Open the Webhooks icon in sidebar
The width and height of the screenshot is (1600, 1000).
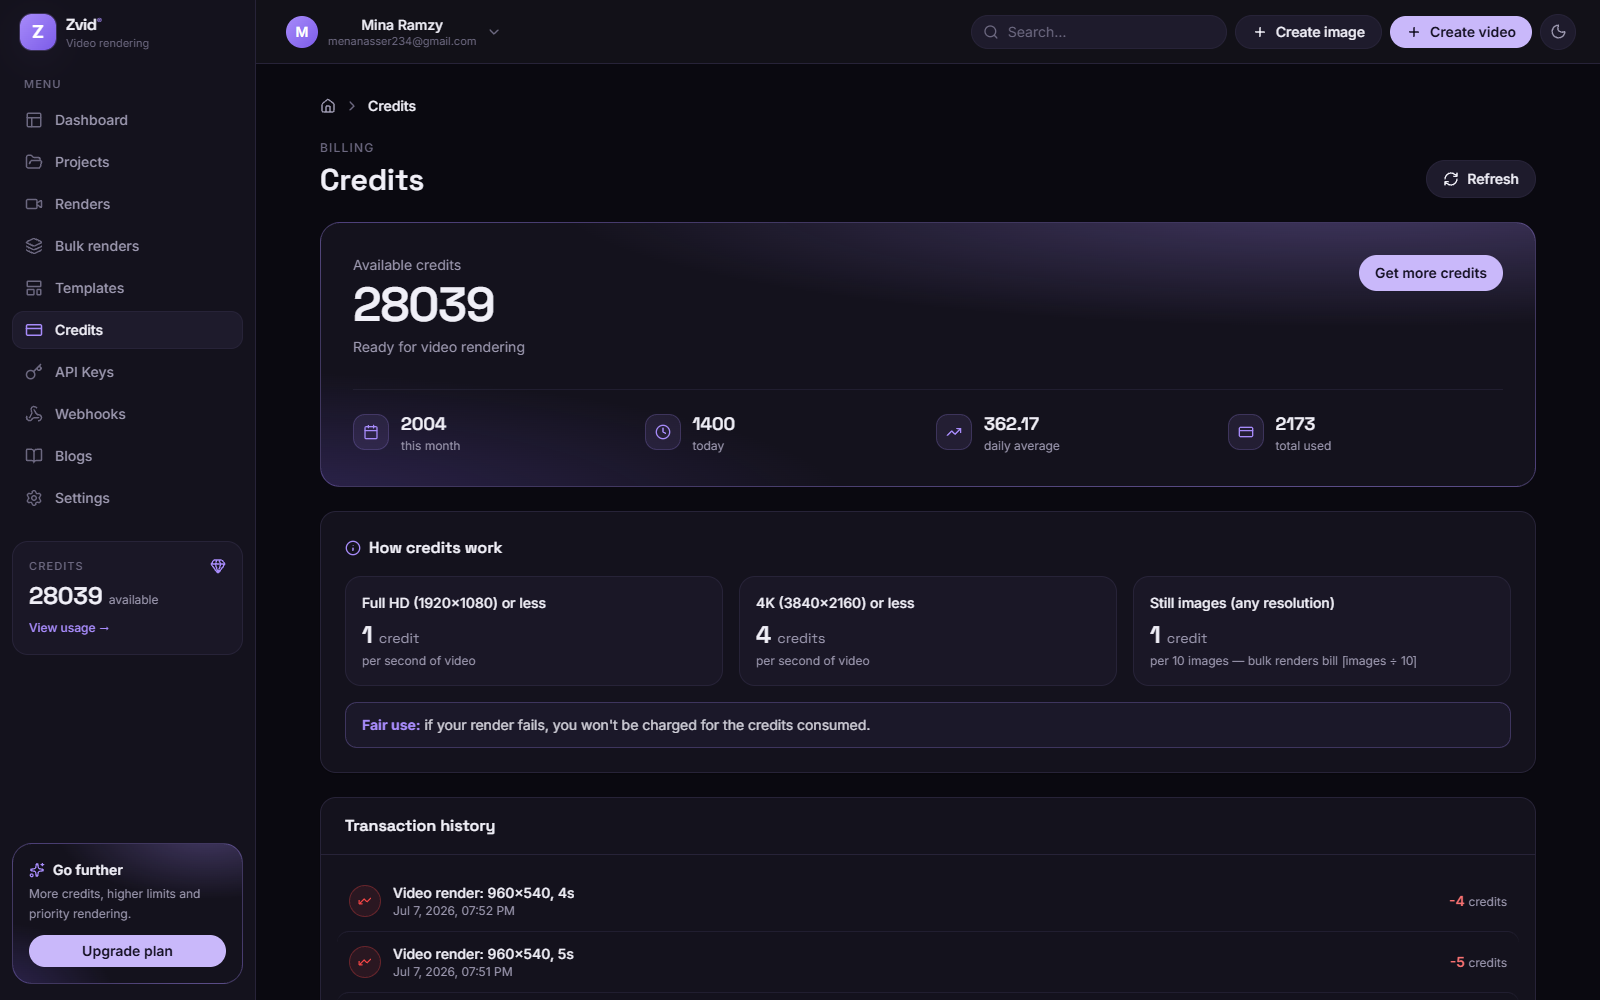tap(34, 414)
